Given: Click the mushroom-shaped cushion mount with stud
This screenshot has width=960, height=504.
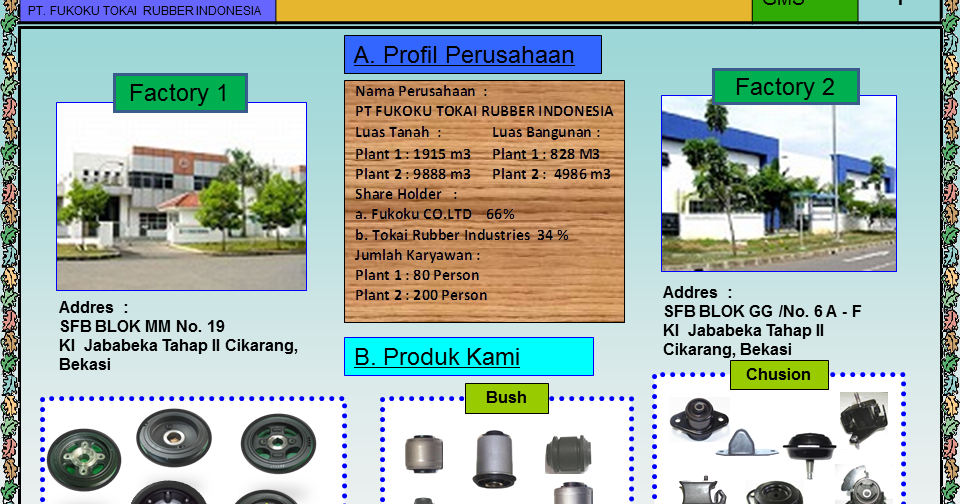Looking at the screenshot, I should (x=809, y=454).
